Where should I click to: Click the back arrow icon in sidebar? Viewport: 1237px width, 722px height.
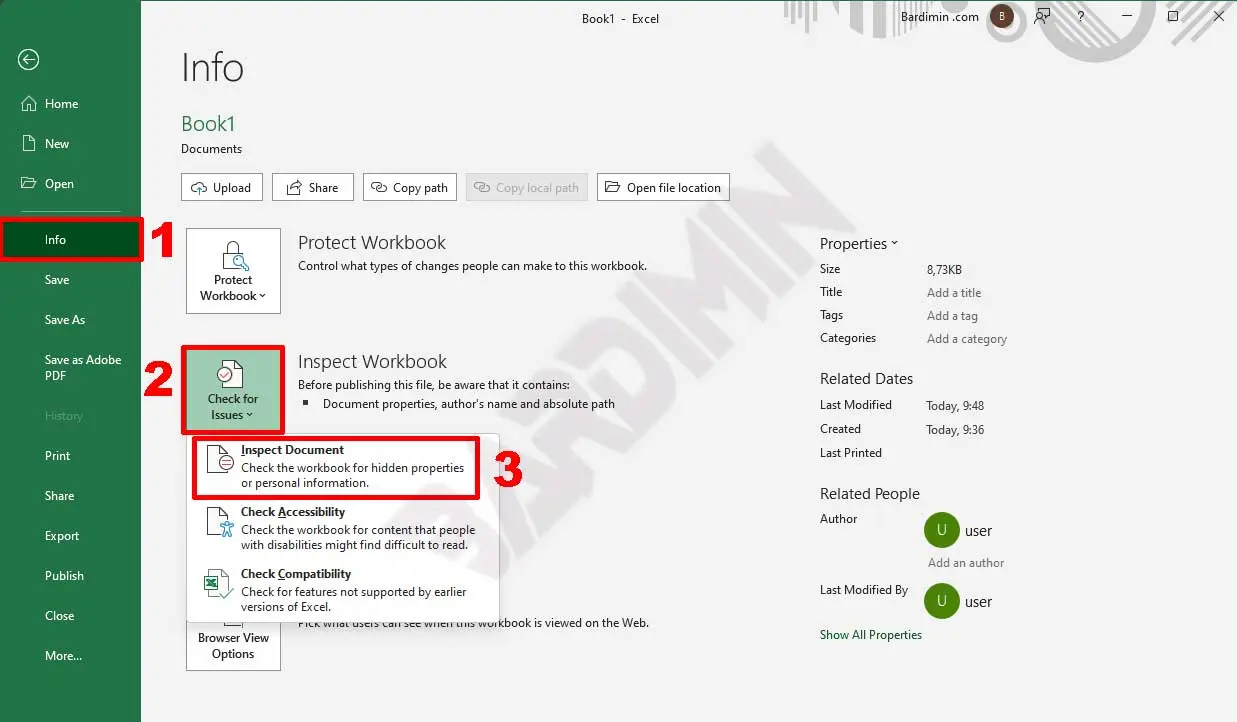(x=28, y=60)
